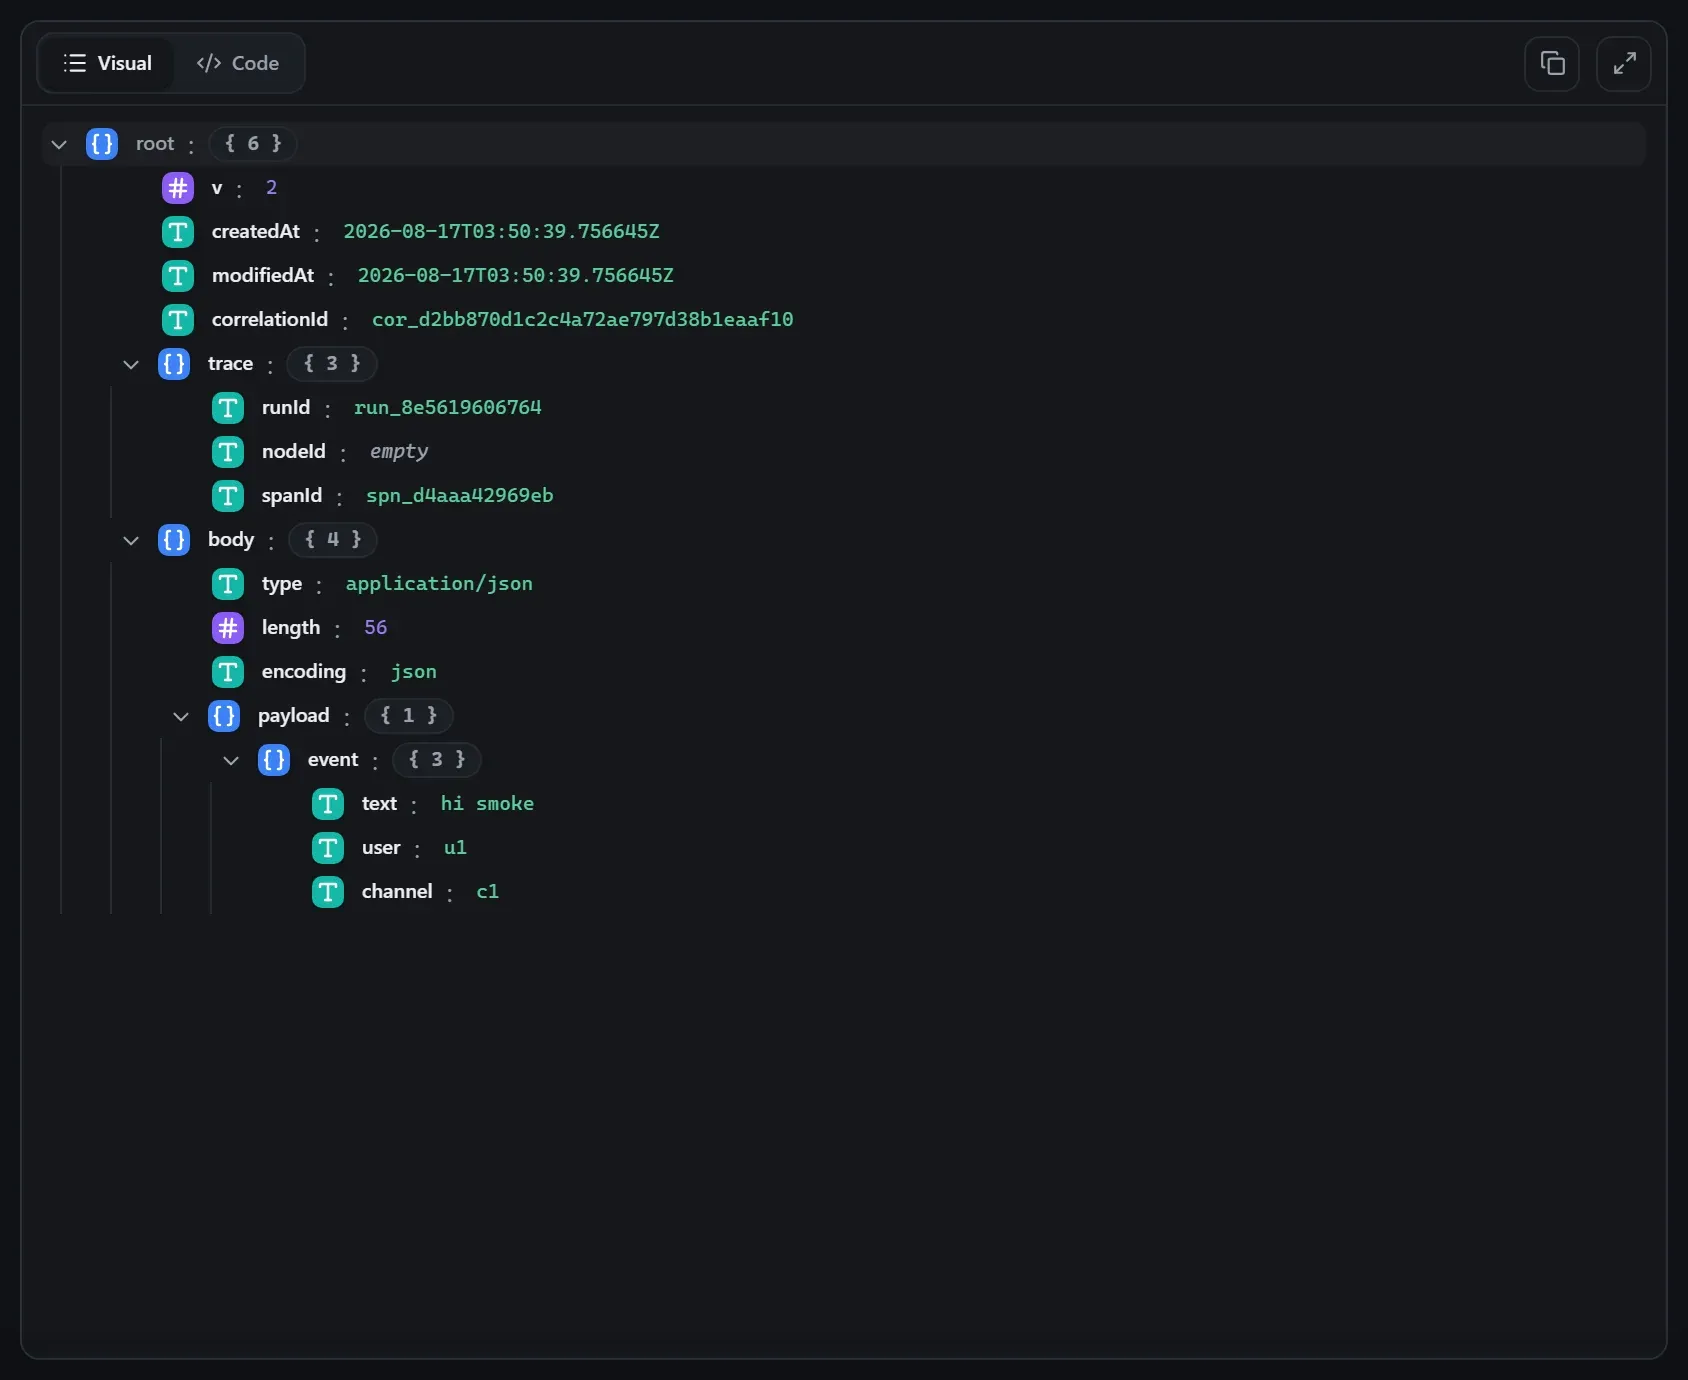The width and height of the screenshot is (1688, 1380).
Task: Collapse the event node chevron
Action: point(231,760)
